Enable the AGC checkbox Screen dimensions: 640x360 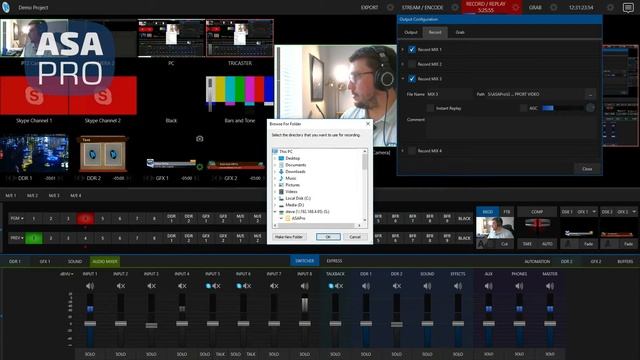[x=523, y=108]
